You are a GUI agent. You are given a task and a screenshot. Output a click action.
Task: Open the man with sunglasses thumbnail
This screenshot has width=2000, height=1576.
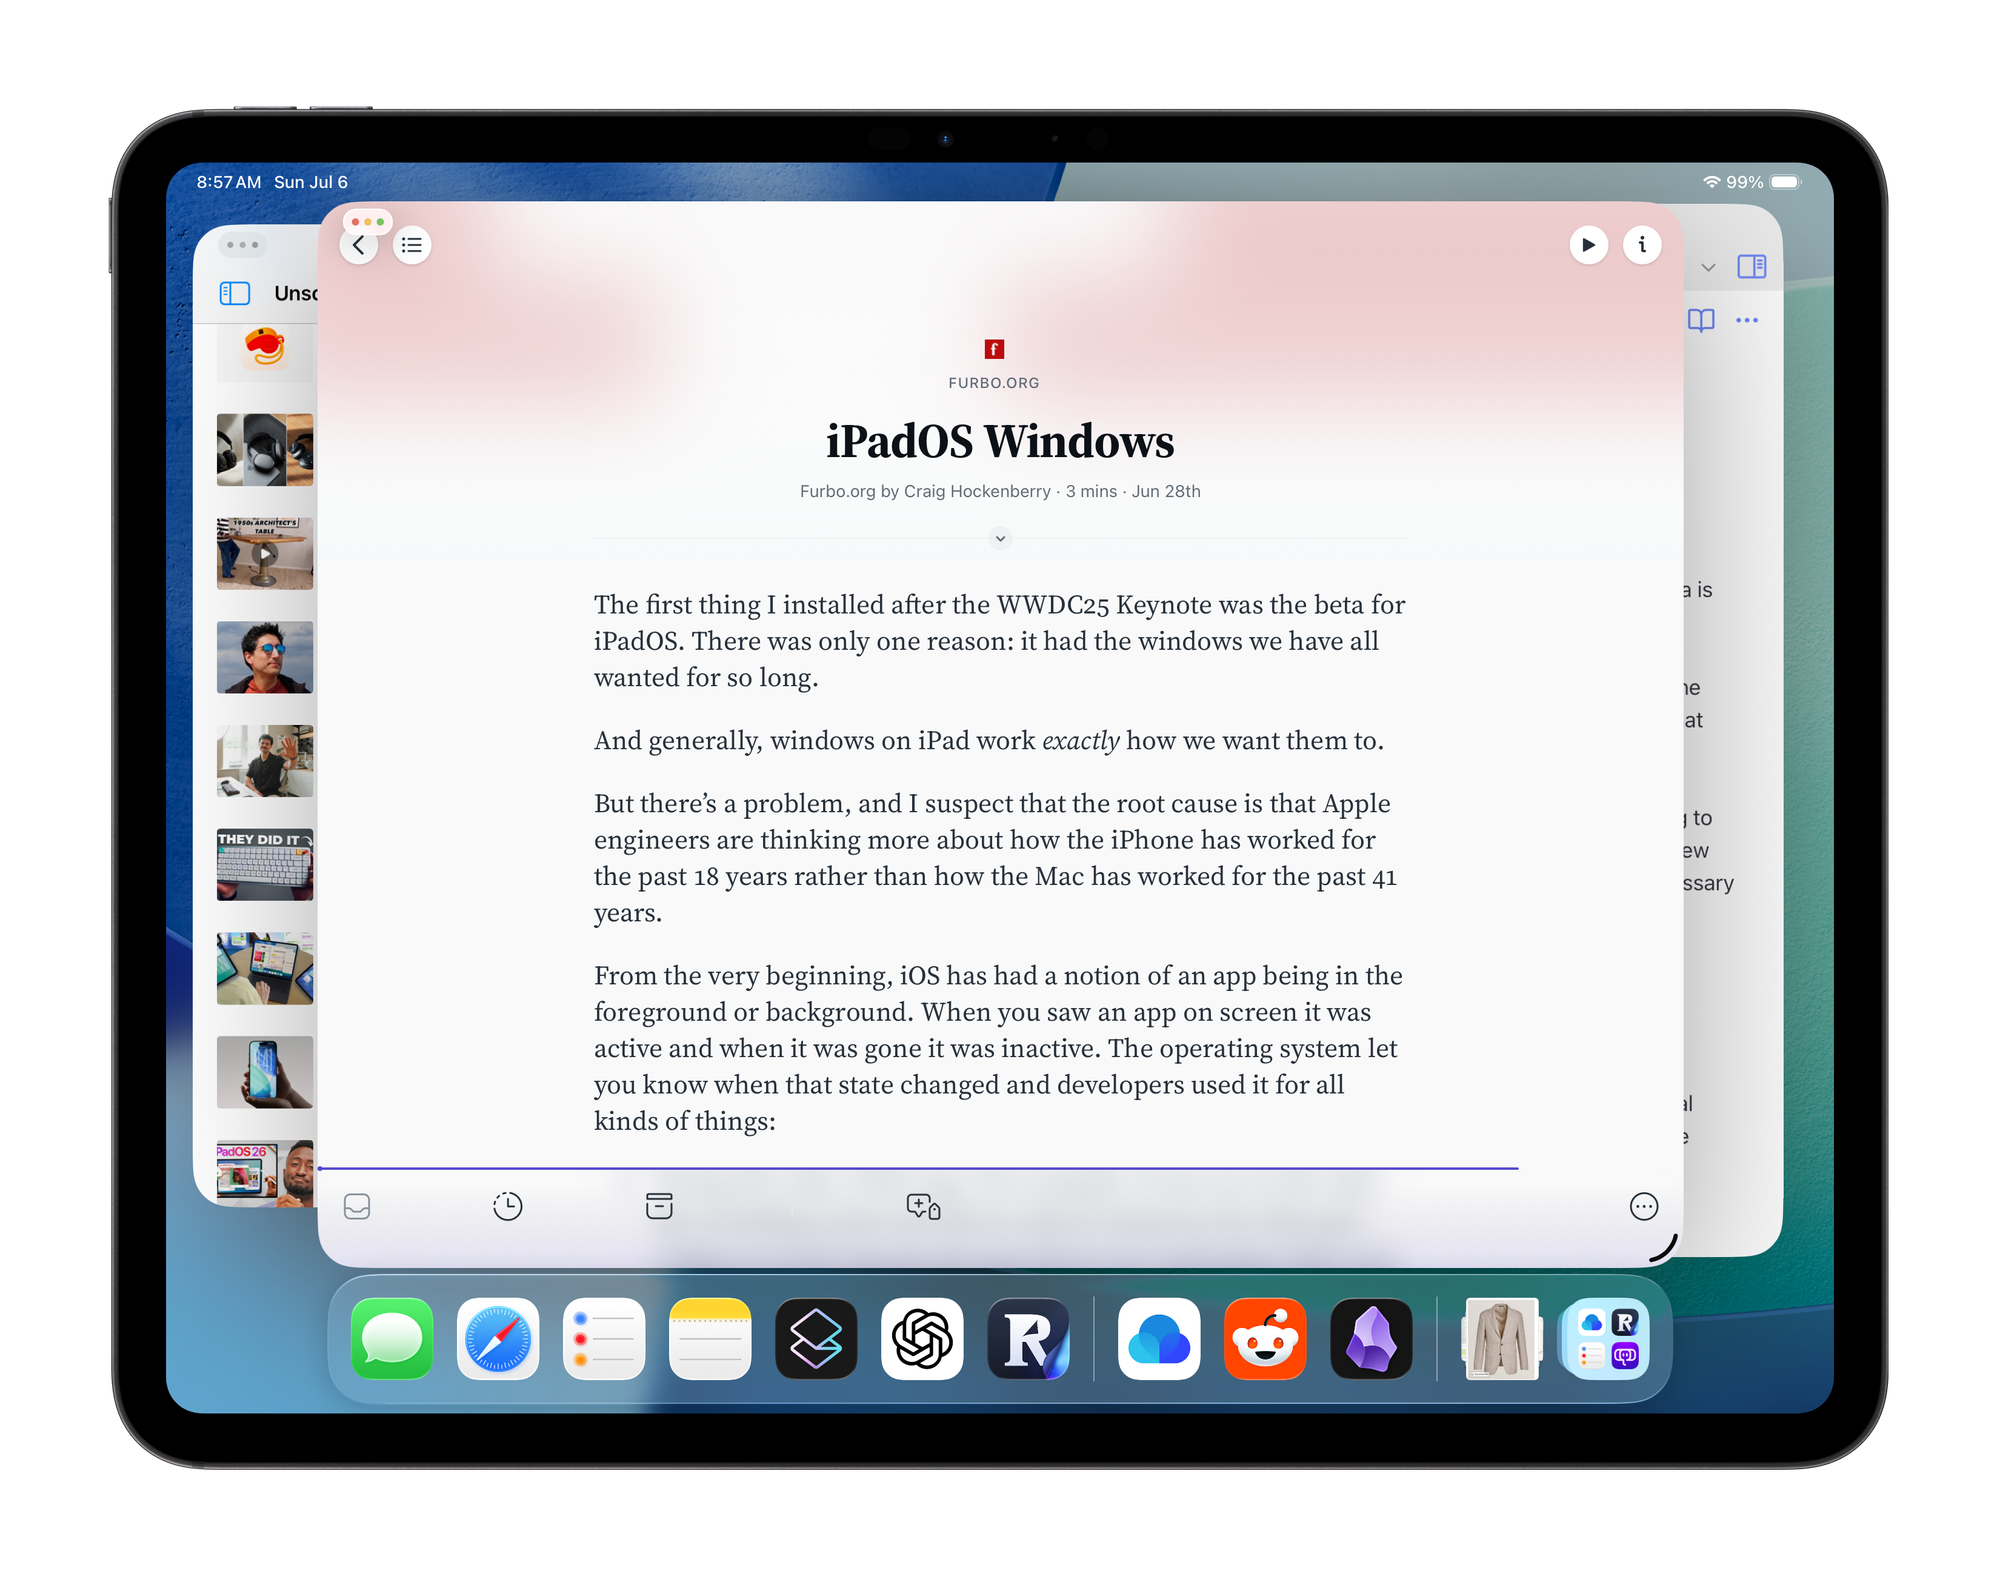(265, 657)
